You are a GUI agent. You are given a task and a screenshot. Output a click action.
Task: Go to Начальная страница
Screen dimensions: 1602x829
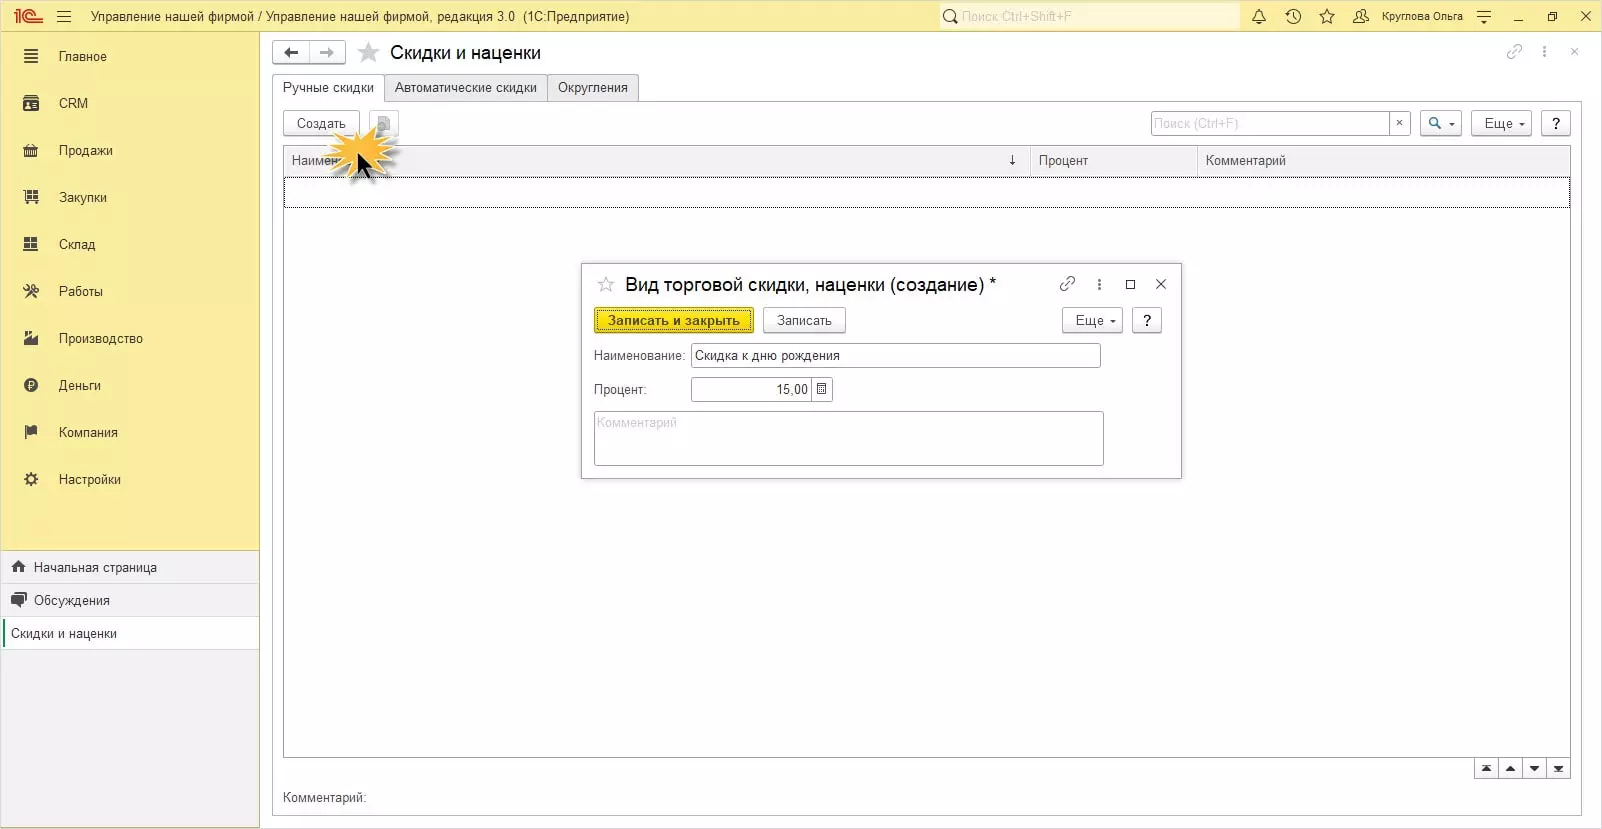click(x=130, y=567)
